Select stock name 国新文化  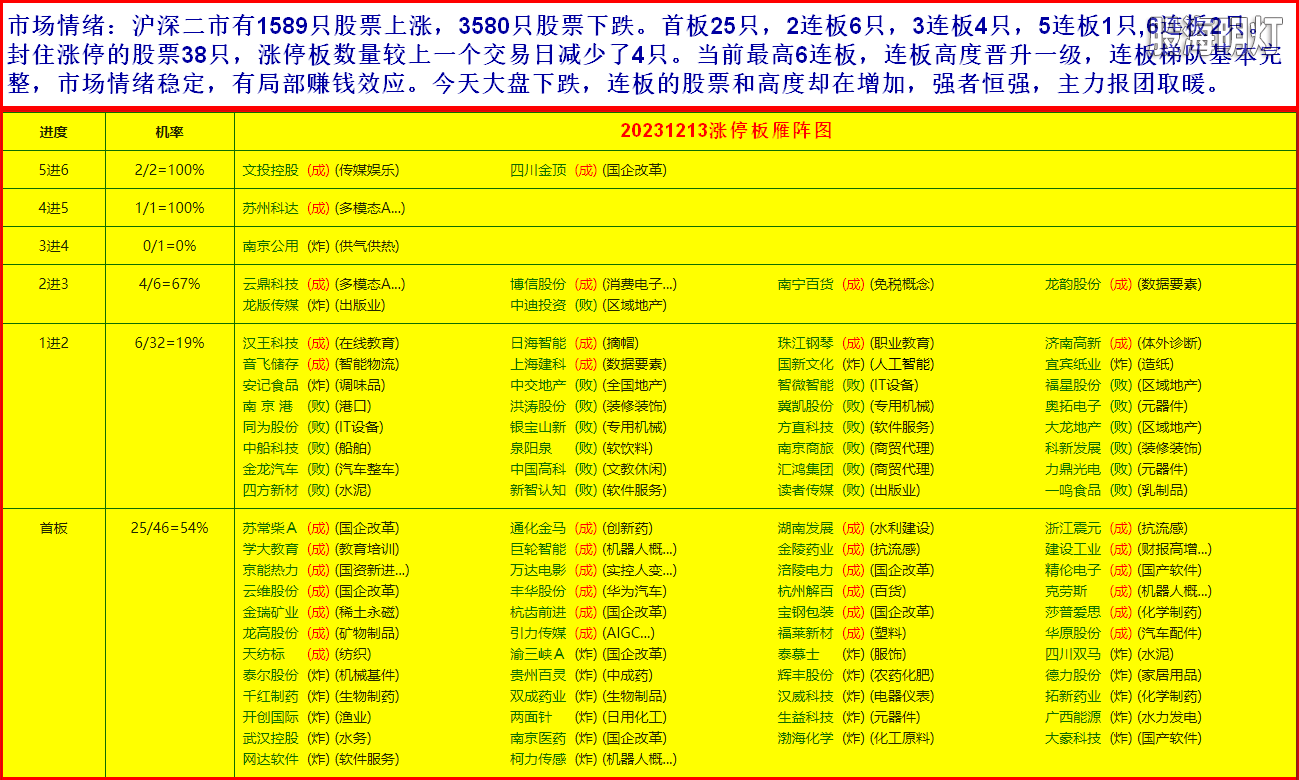click(x=805, y=364)
